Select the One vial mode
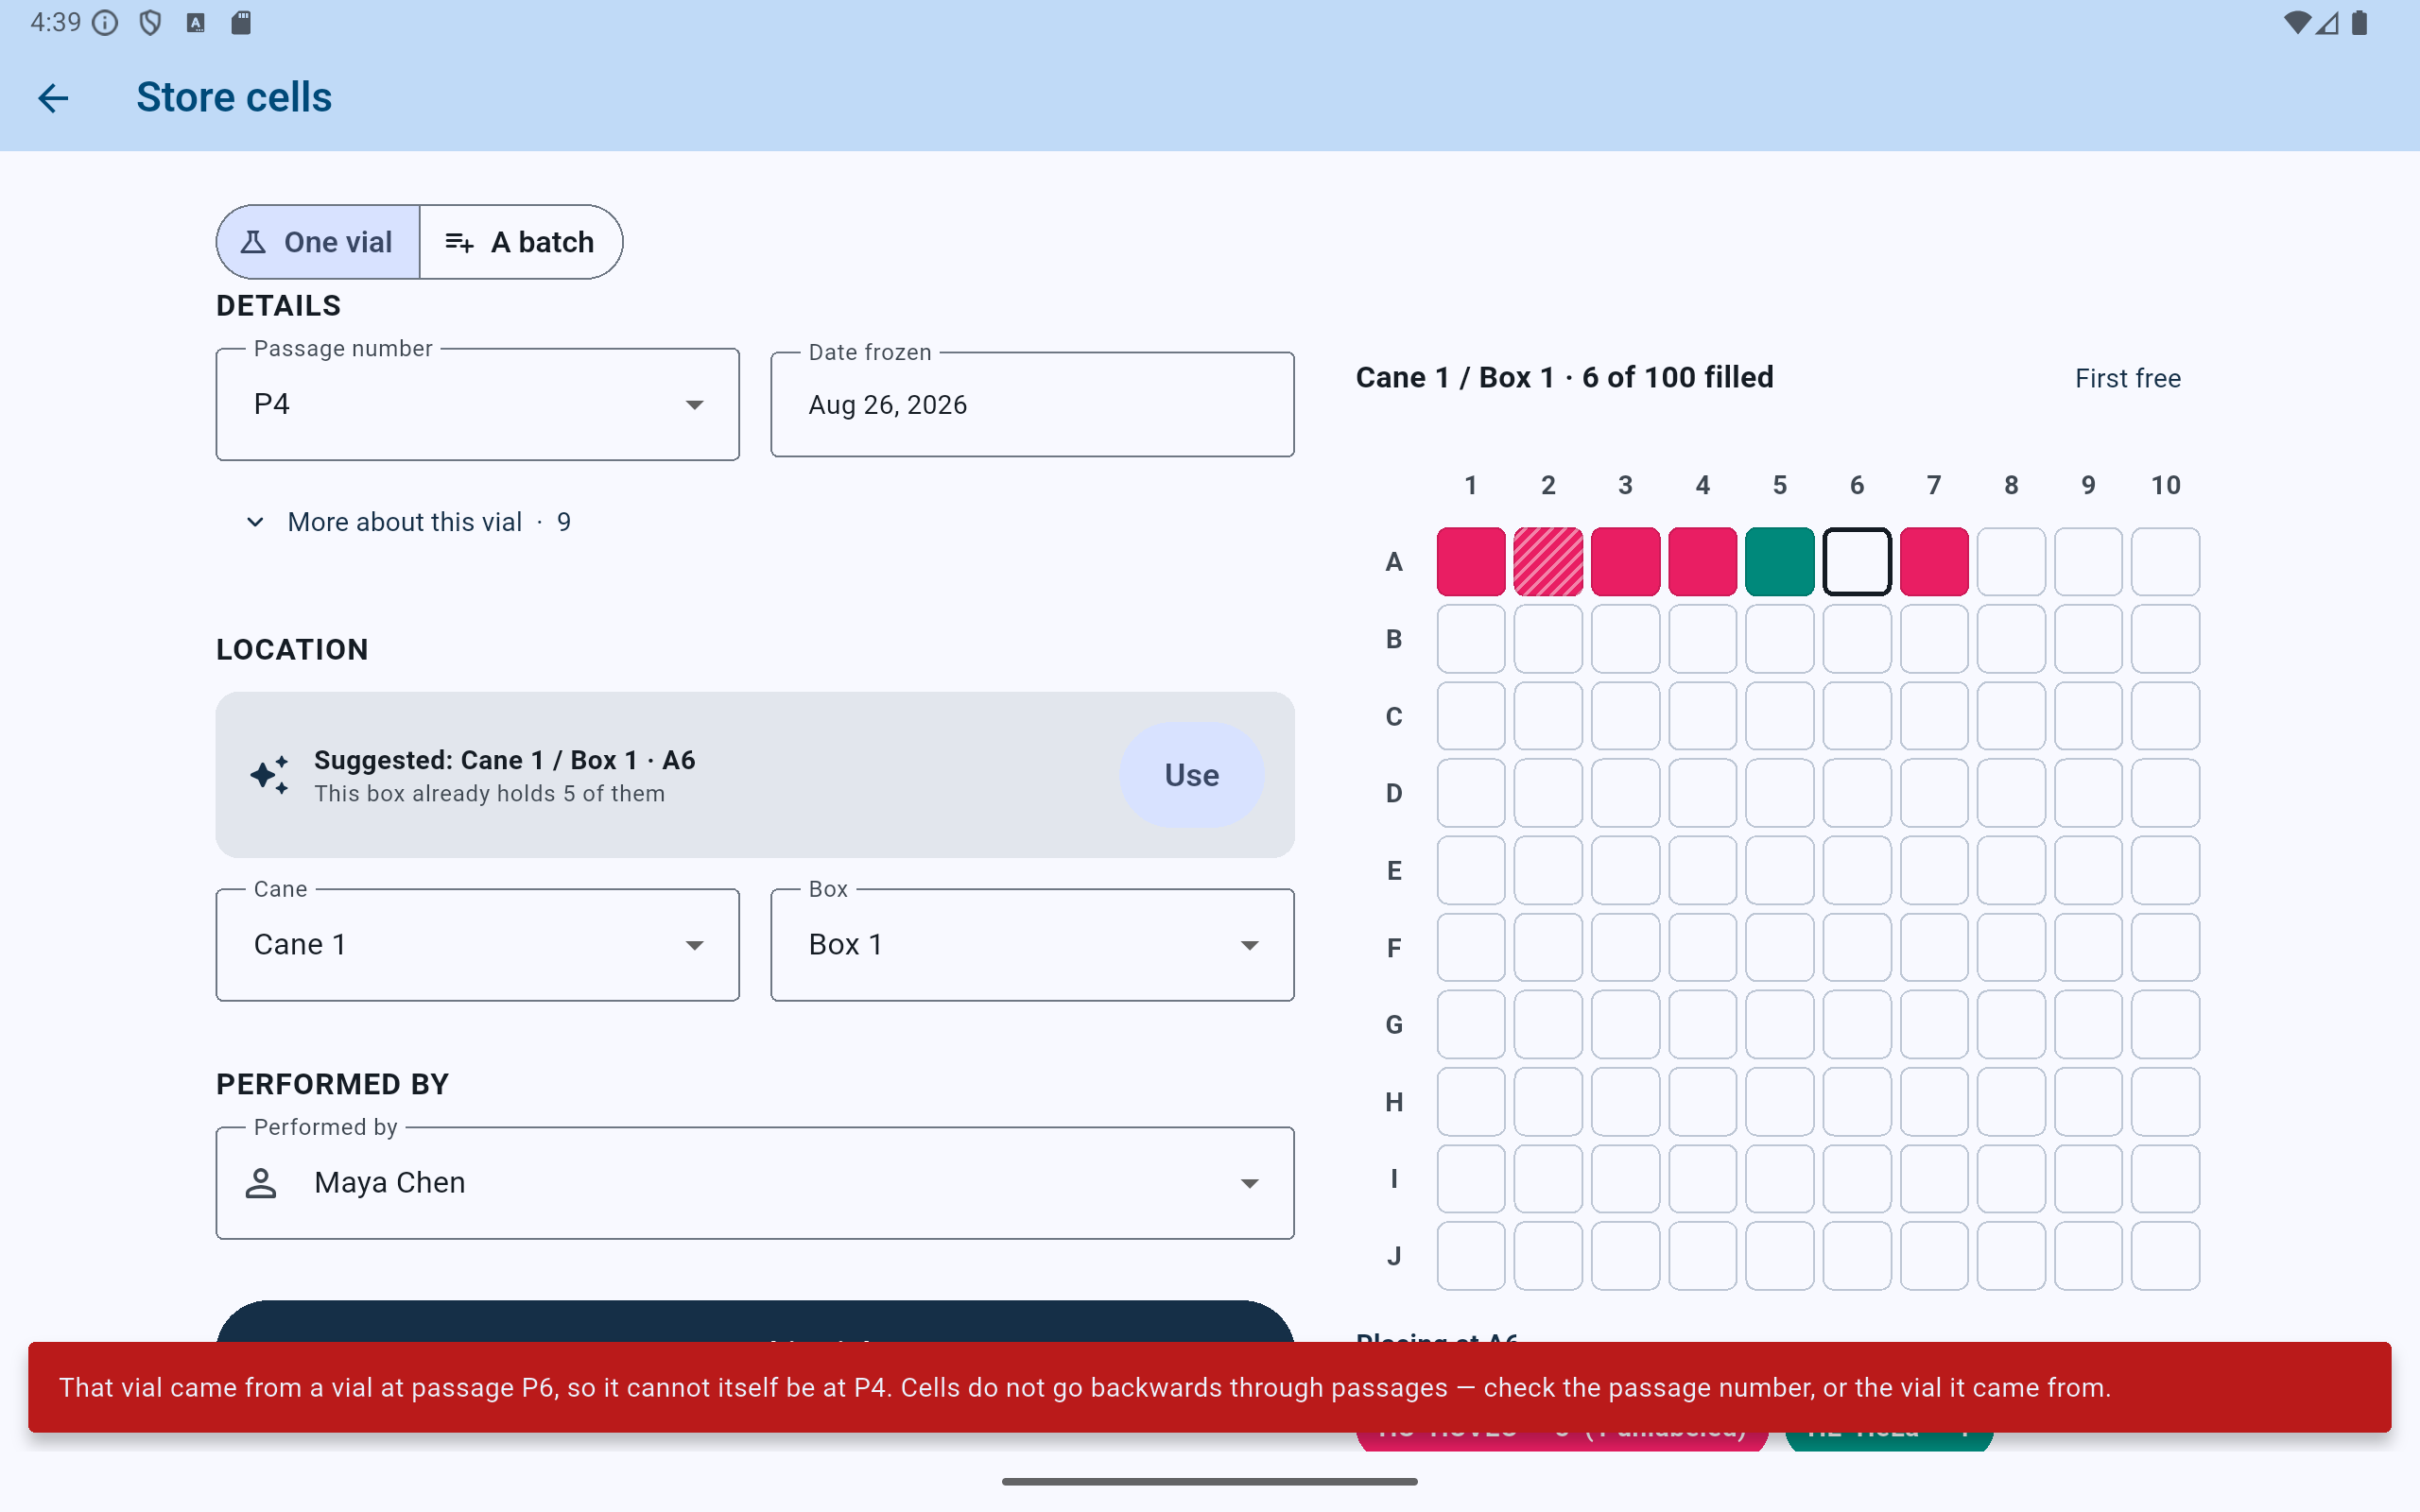 [x=318, y=242]
